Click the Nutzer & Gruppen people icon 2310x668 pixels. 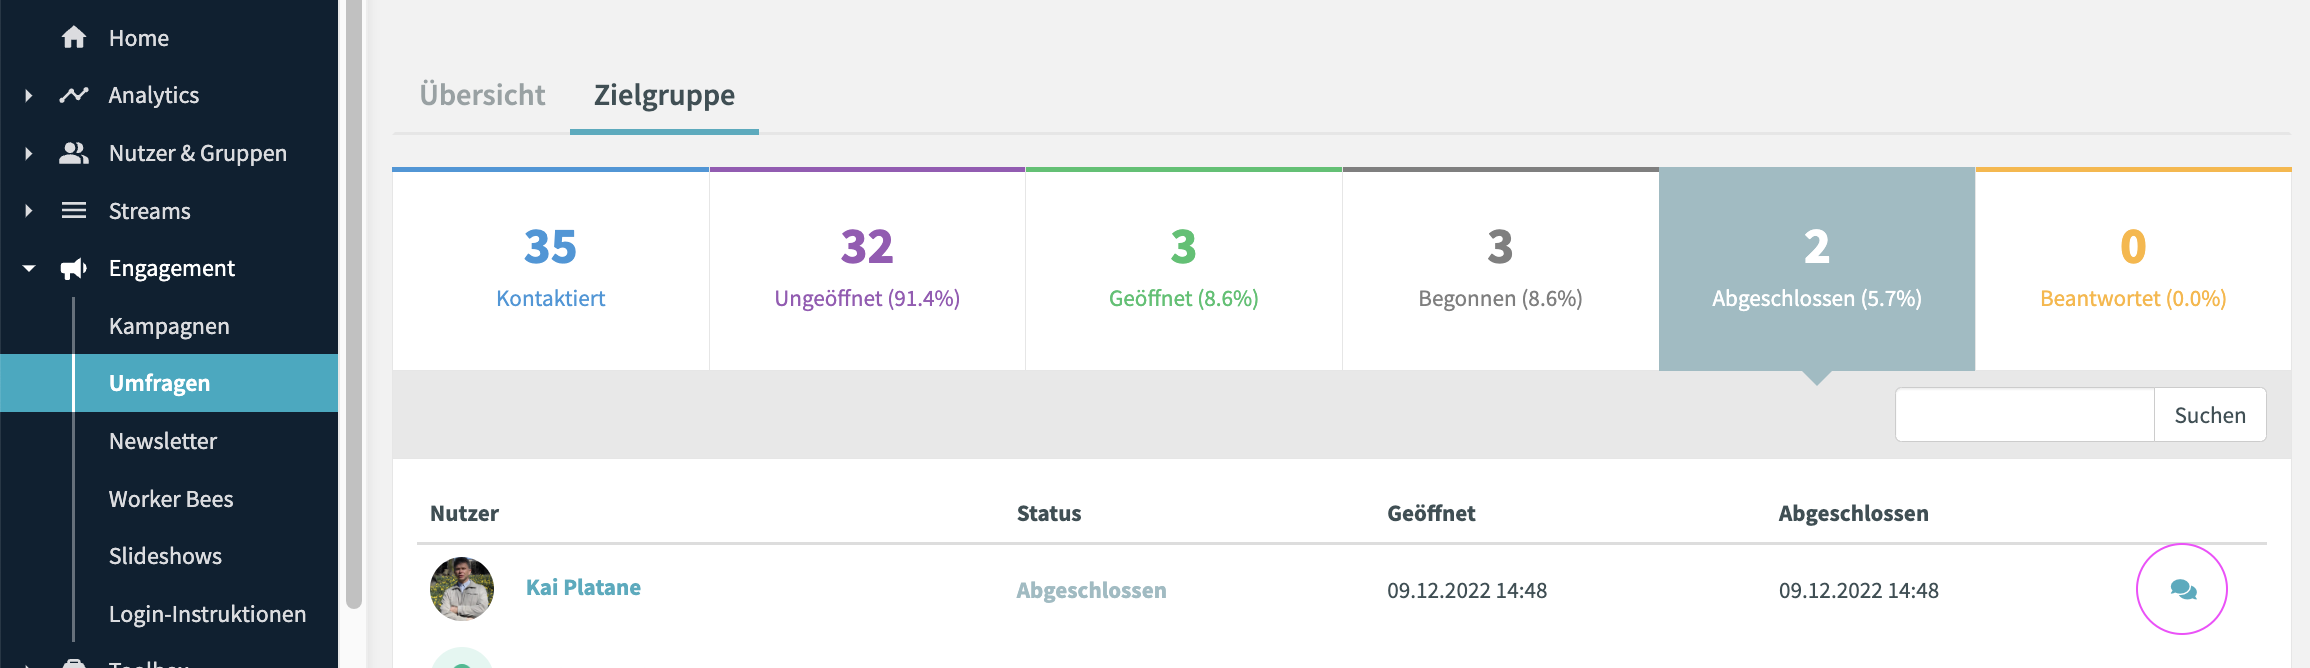[x=73, y=153]
